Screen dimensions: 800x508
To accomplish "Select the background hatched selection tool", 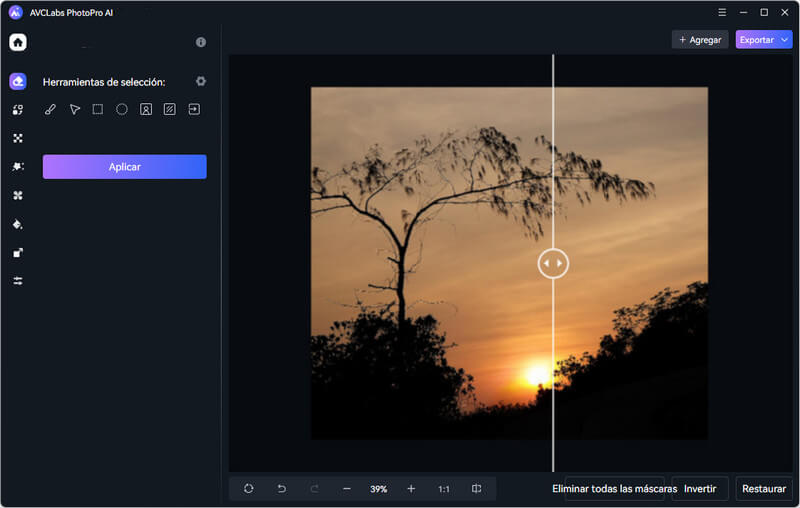I will click(170, 109).
